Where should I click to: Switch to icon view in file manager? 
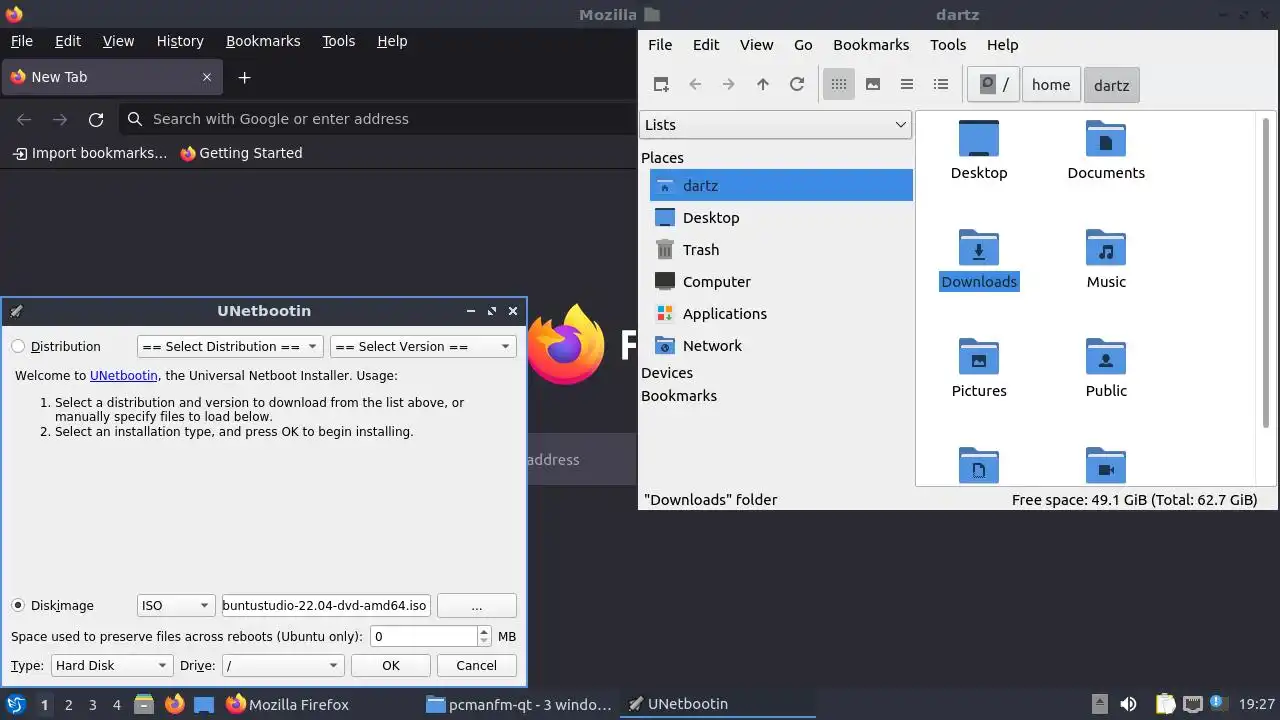(x=839, y=85)
